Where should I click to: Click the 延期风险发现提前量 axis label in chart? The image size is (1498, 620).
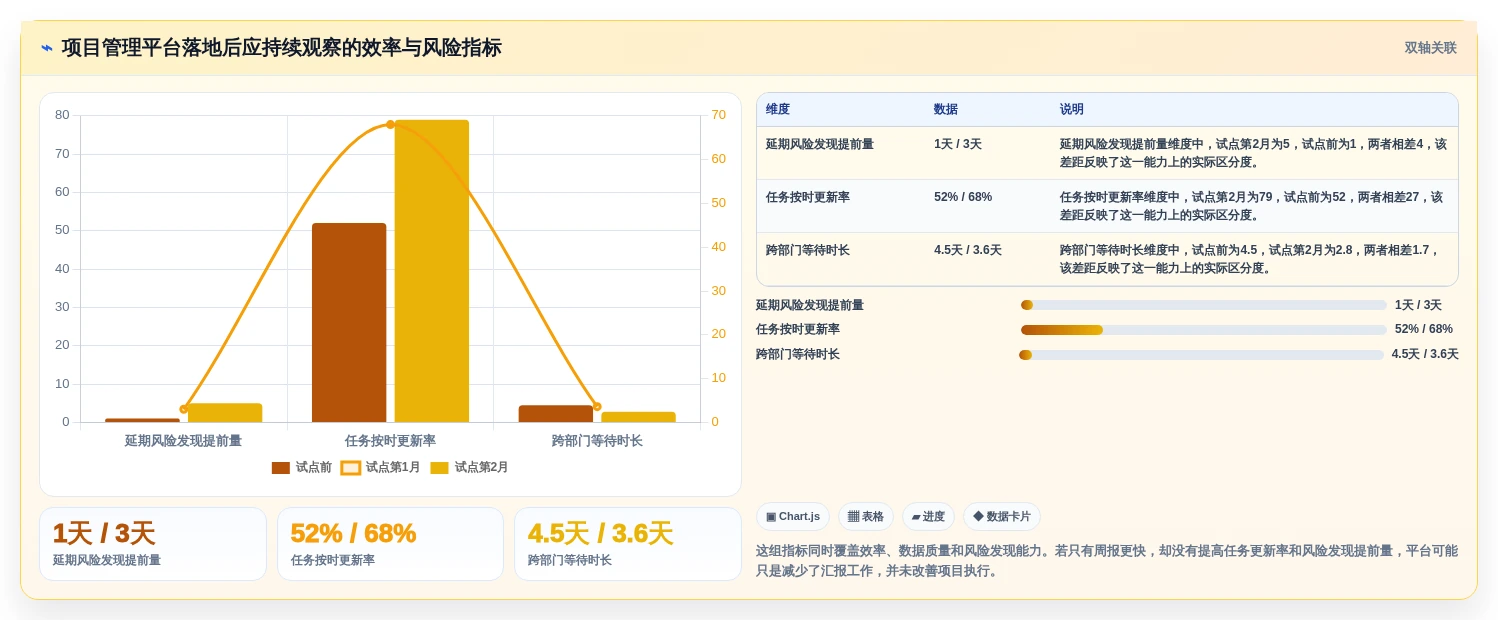(x=183, y=440)
